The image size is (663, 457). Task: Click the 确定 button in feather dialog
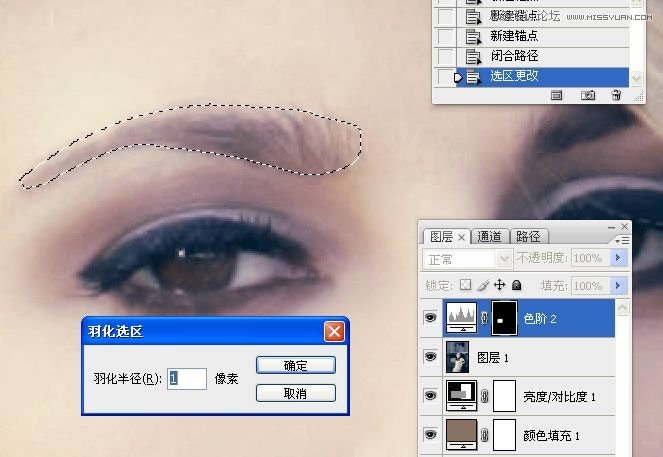[x=295, y=365]
